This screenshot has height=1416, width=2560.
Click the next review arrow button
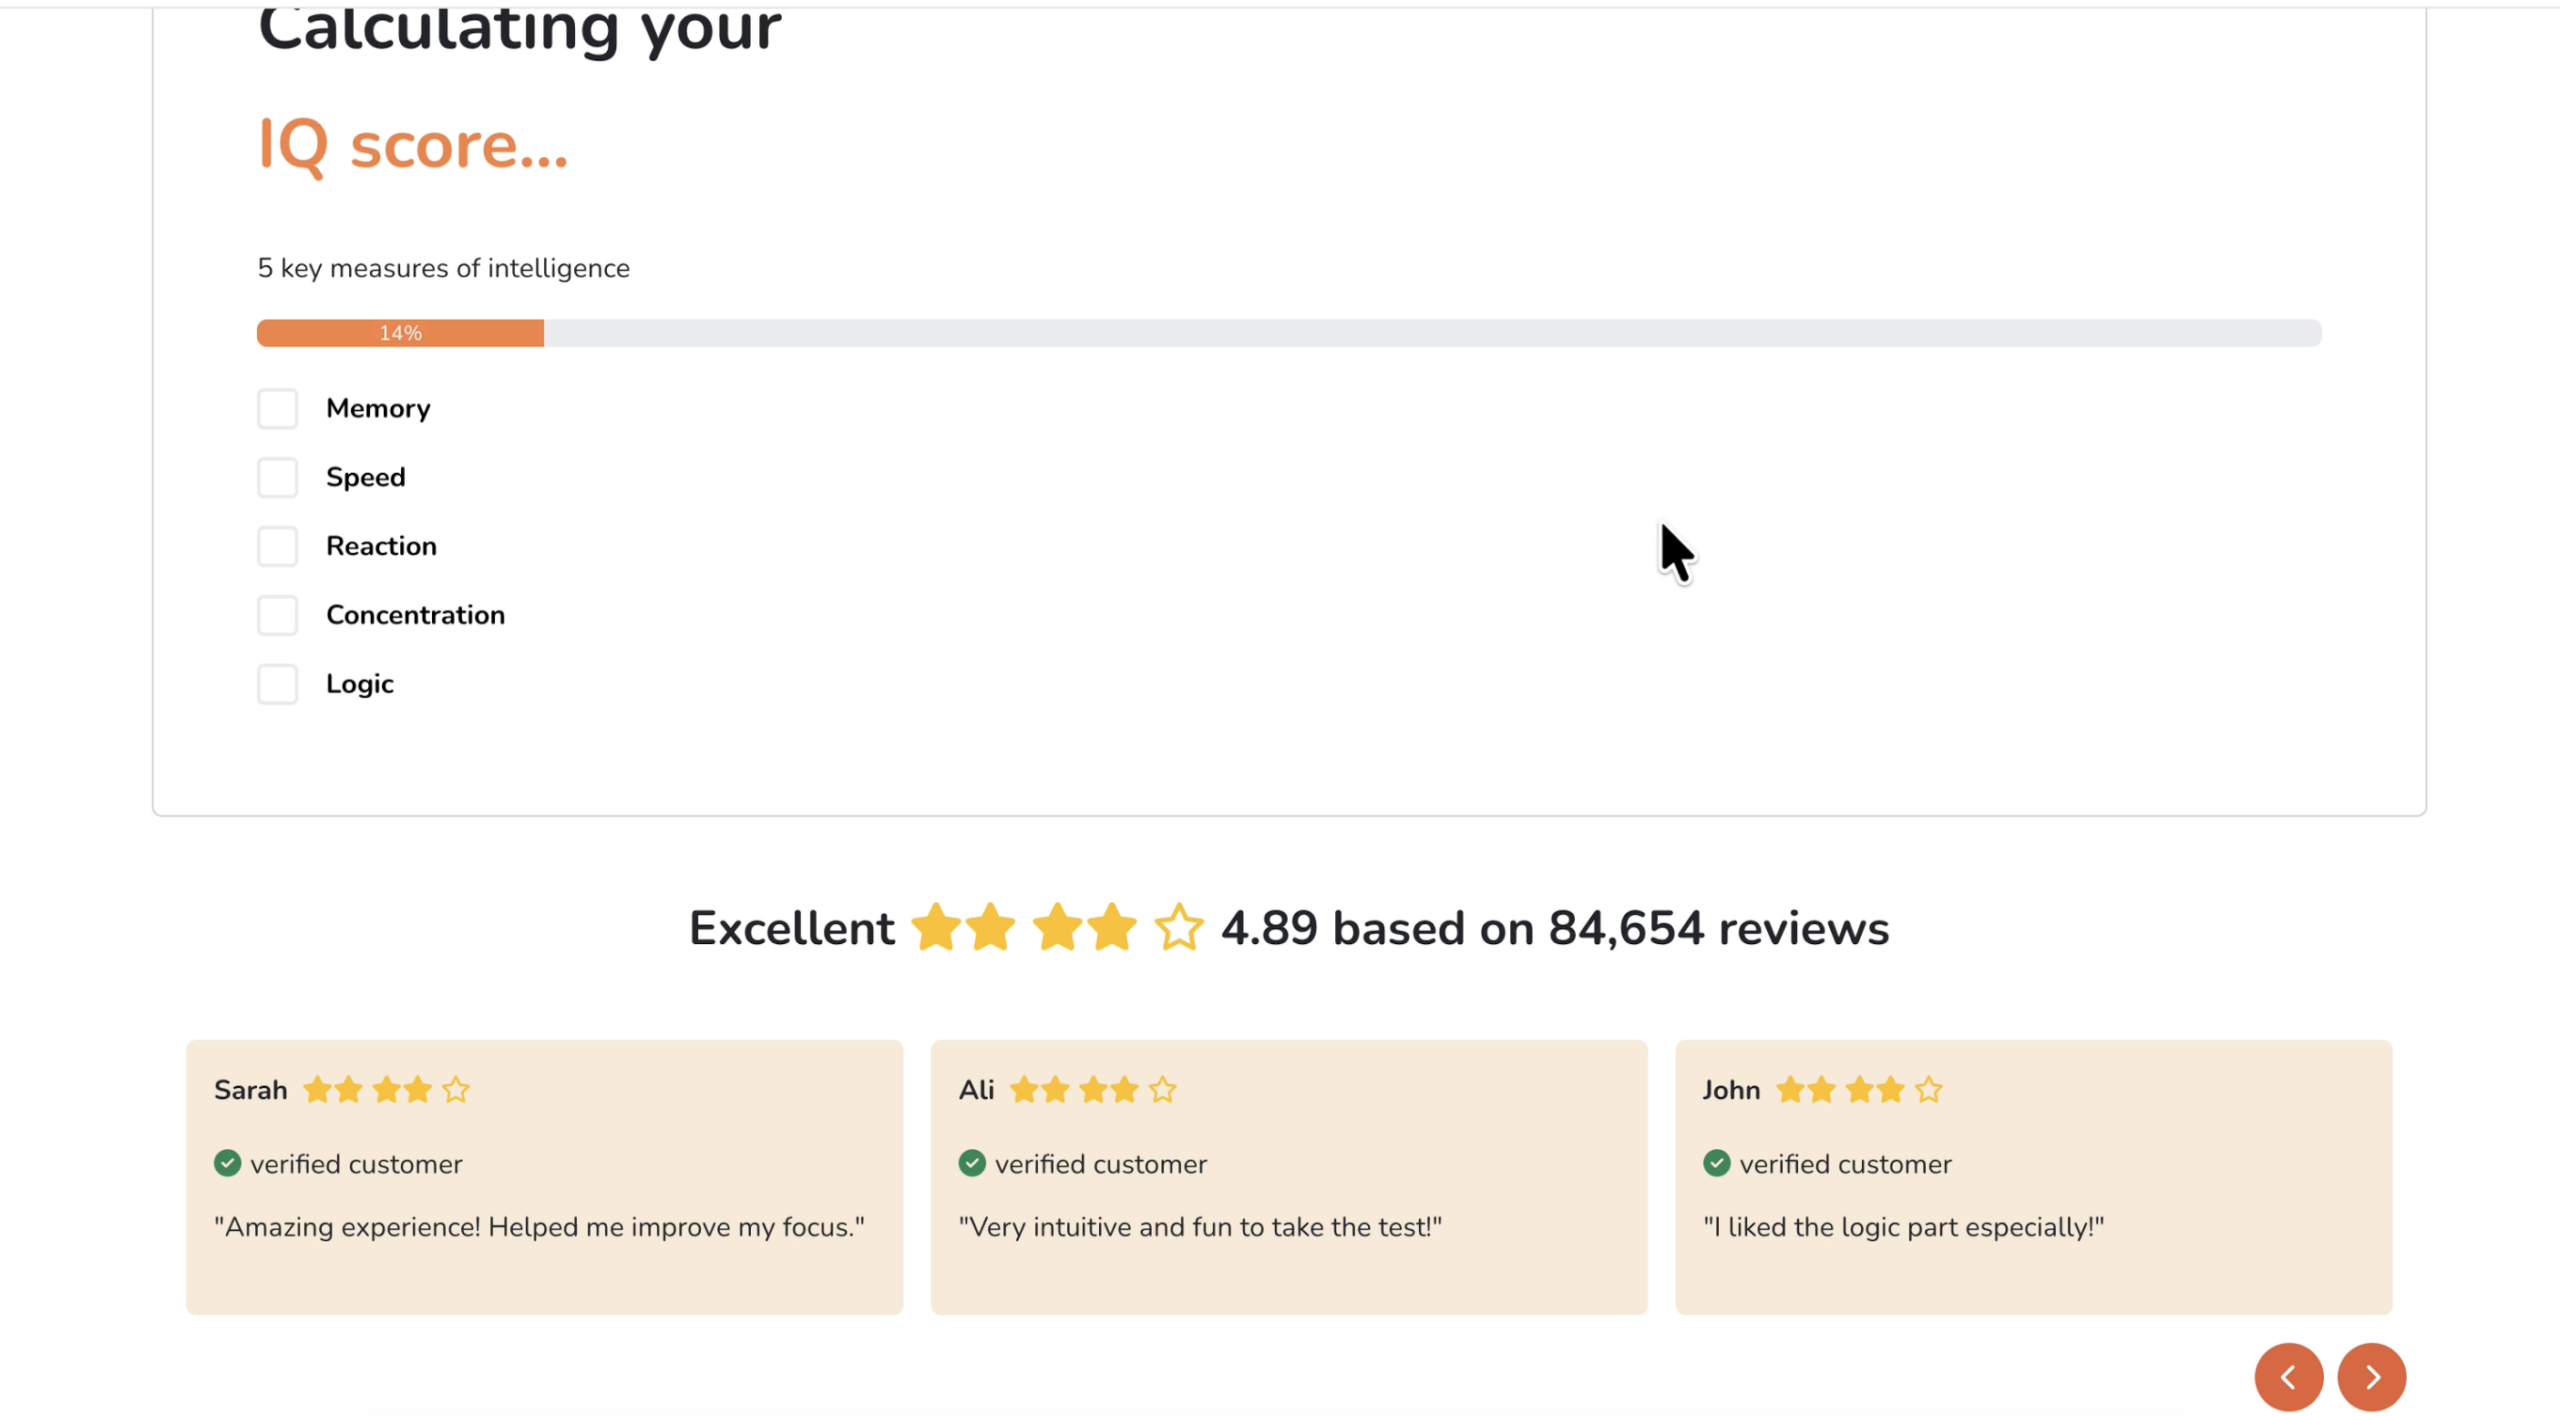click(x=2371, y=1377)
